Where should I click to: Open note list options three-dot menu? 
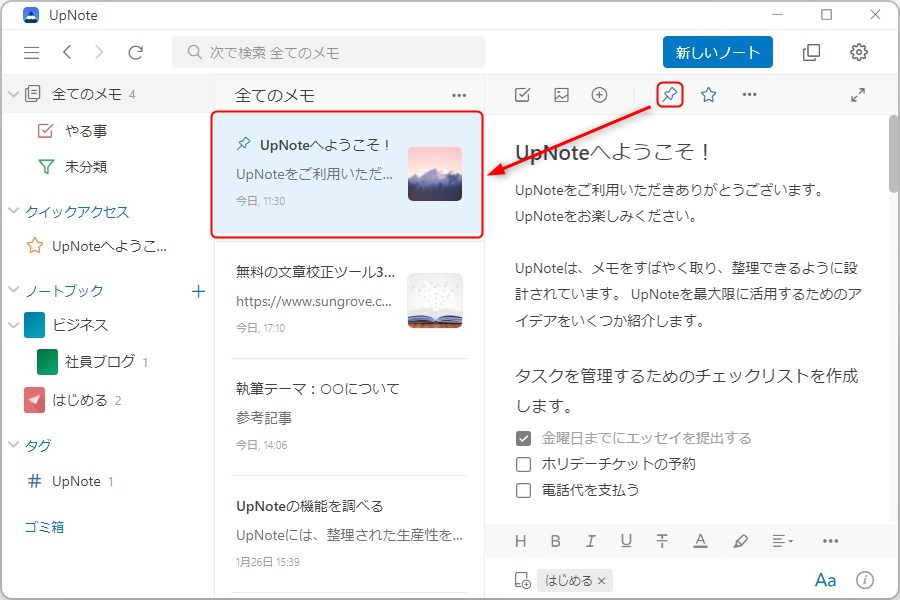(459, 95)
